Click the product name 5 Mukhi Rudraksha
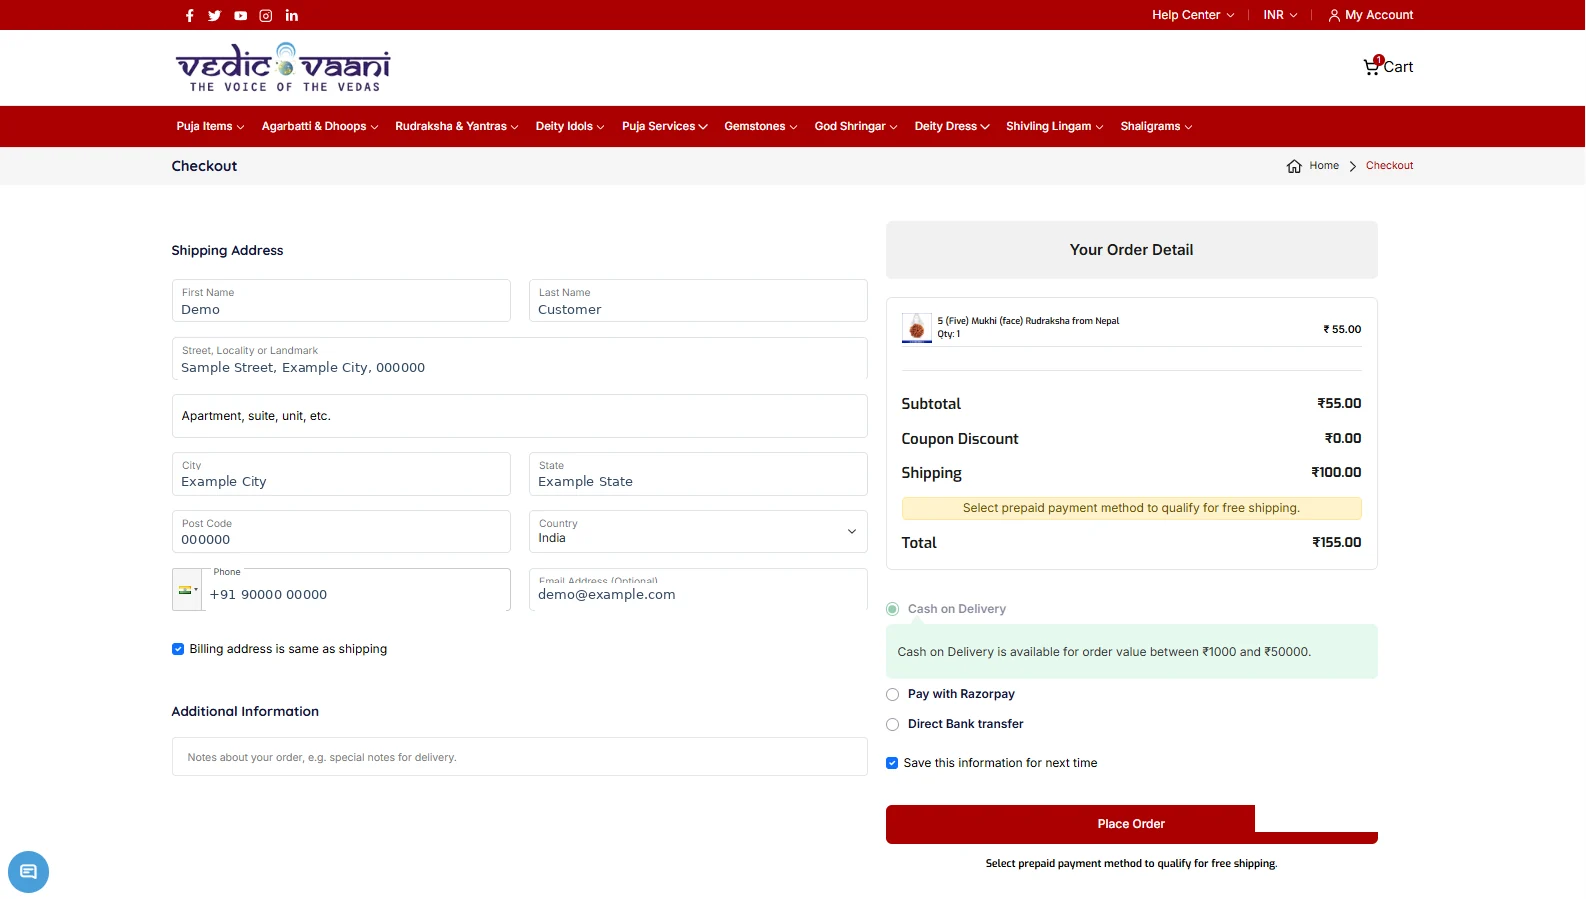The height and width of the screenshot is (899, 1586). 1028,321
